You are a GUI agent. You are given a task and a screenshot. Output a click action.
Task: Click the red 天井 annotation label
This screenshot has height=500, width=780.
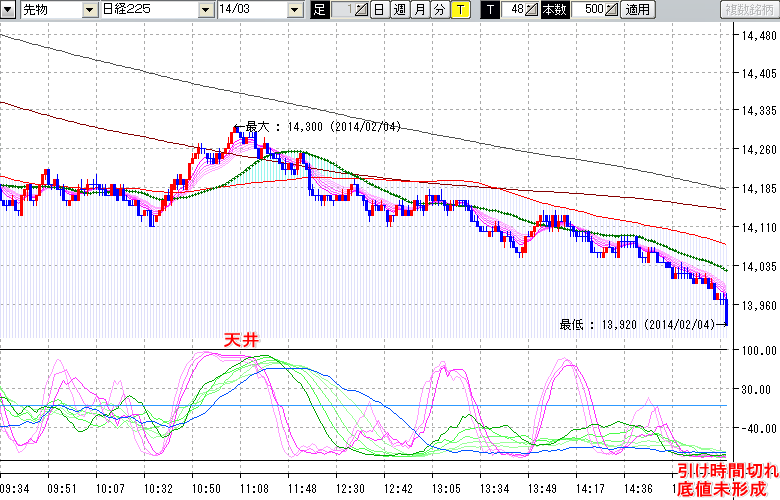pos(241,342)
